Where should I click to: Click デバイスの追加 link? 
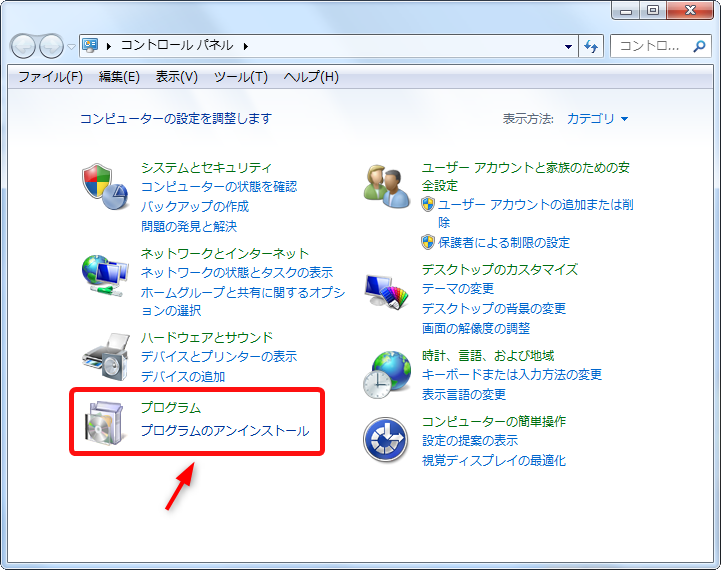(x=183, y=376)
